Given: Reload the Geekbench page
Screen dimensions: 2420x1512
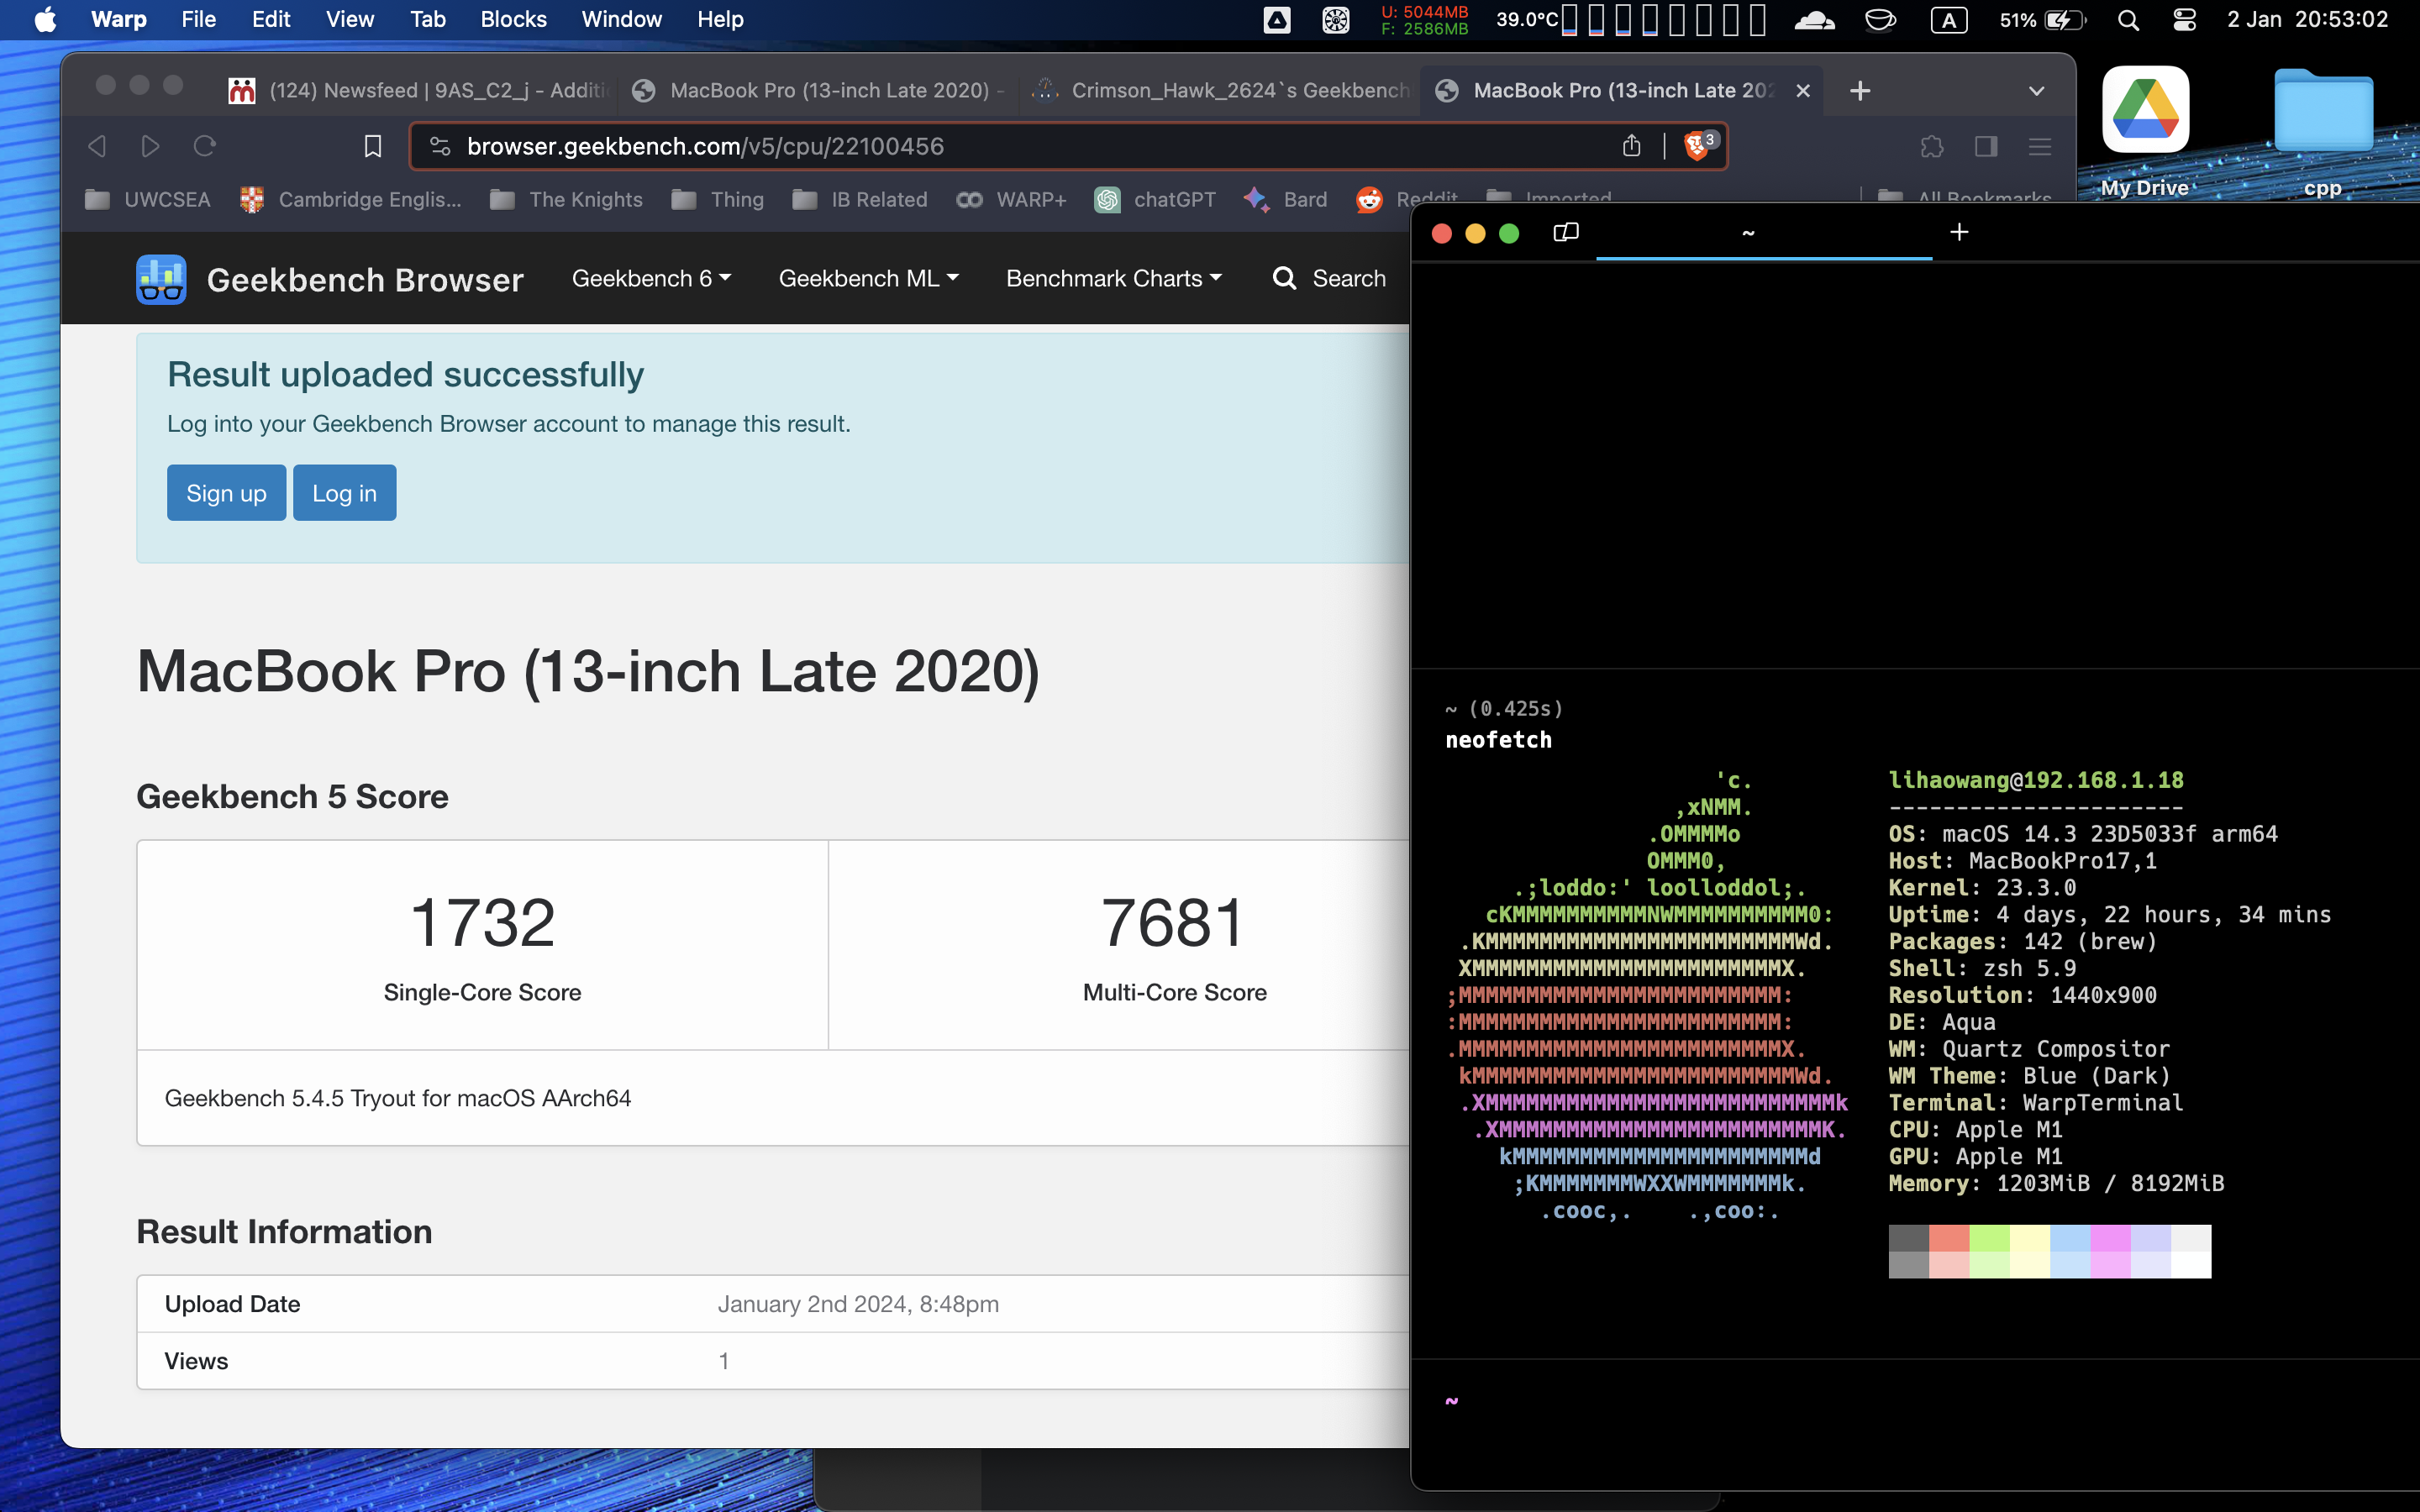Looking at the screenshot, I should (x=205, y=146).
